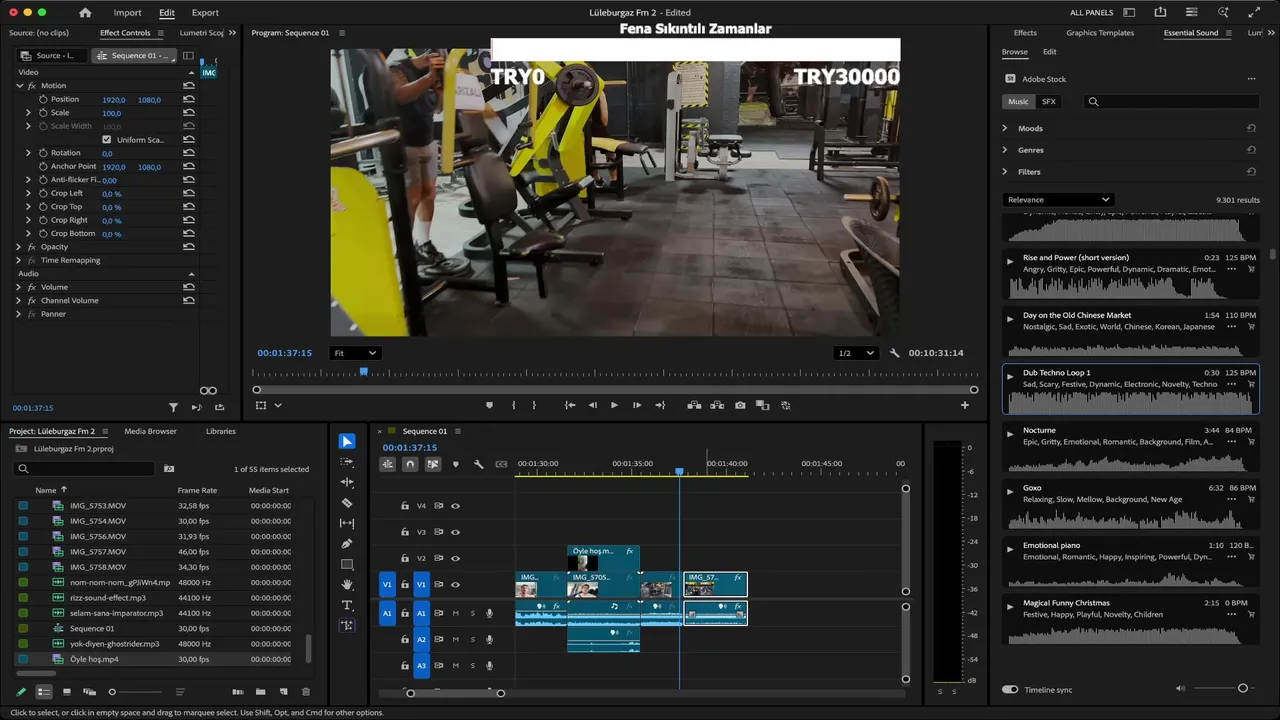Step forward one frame in Program monitor

pos(637,405)
